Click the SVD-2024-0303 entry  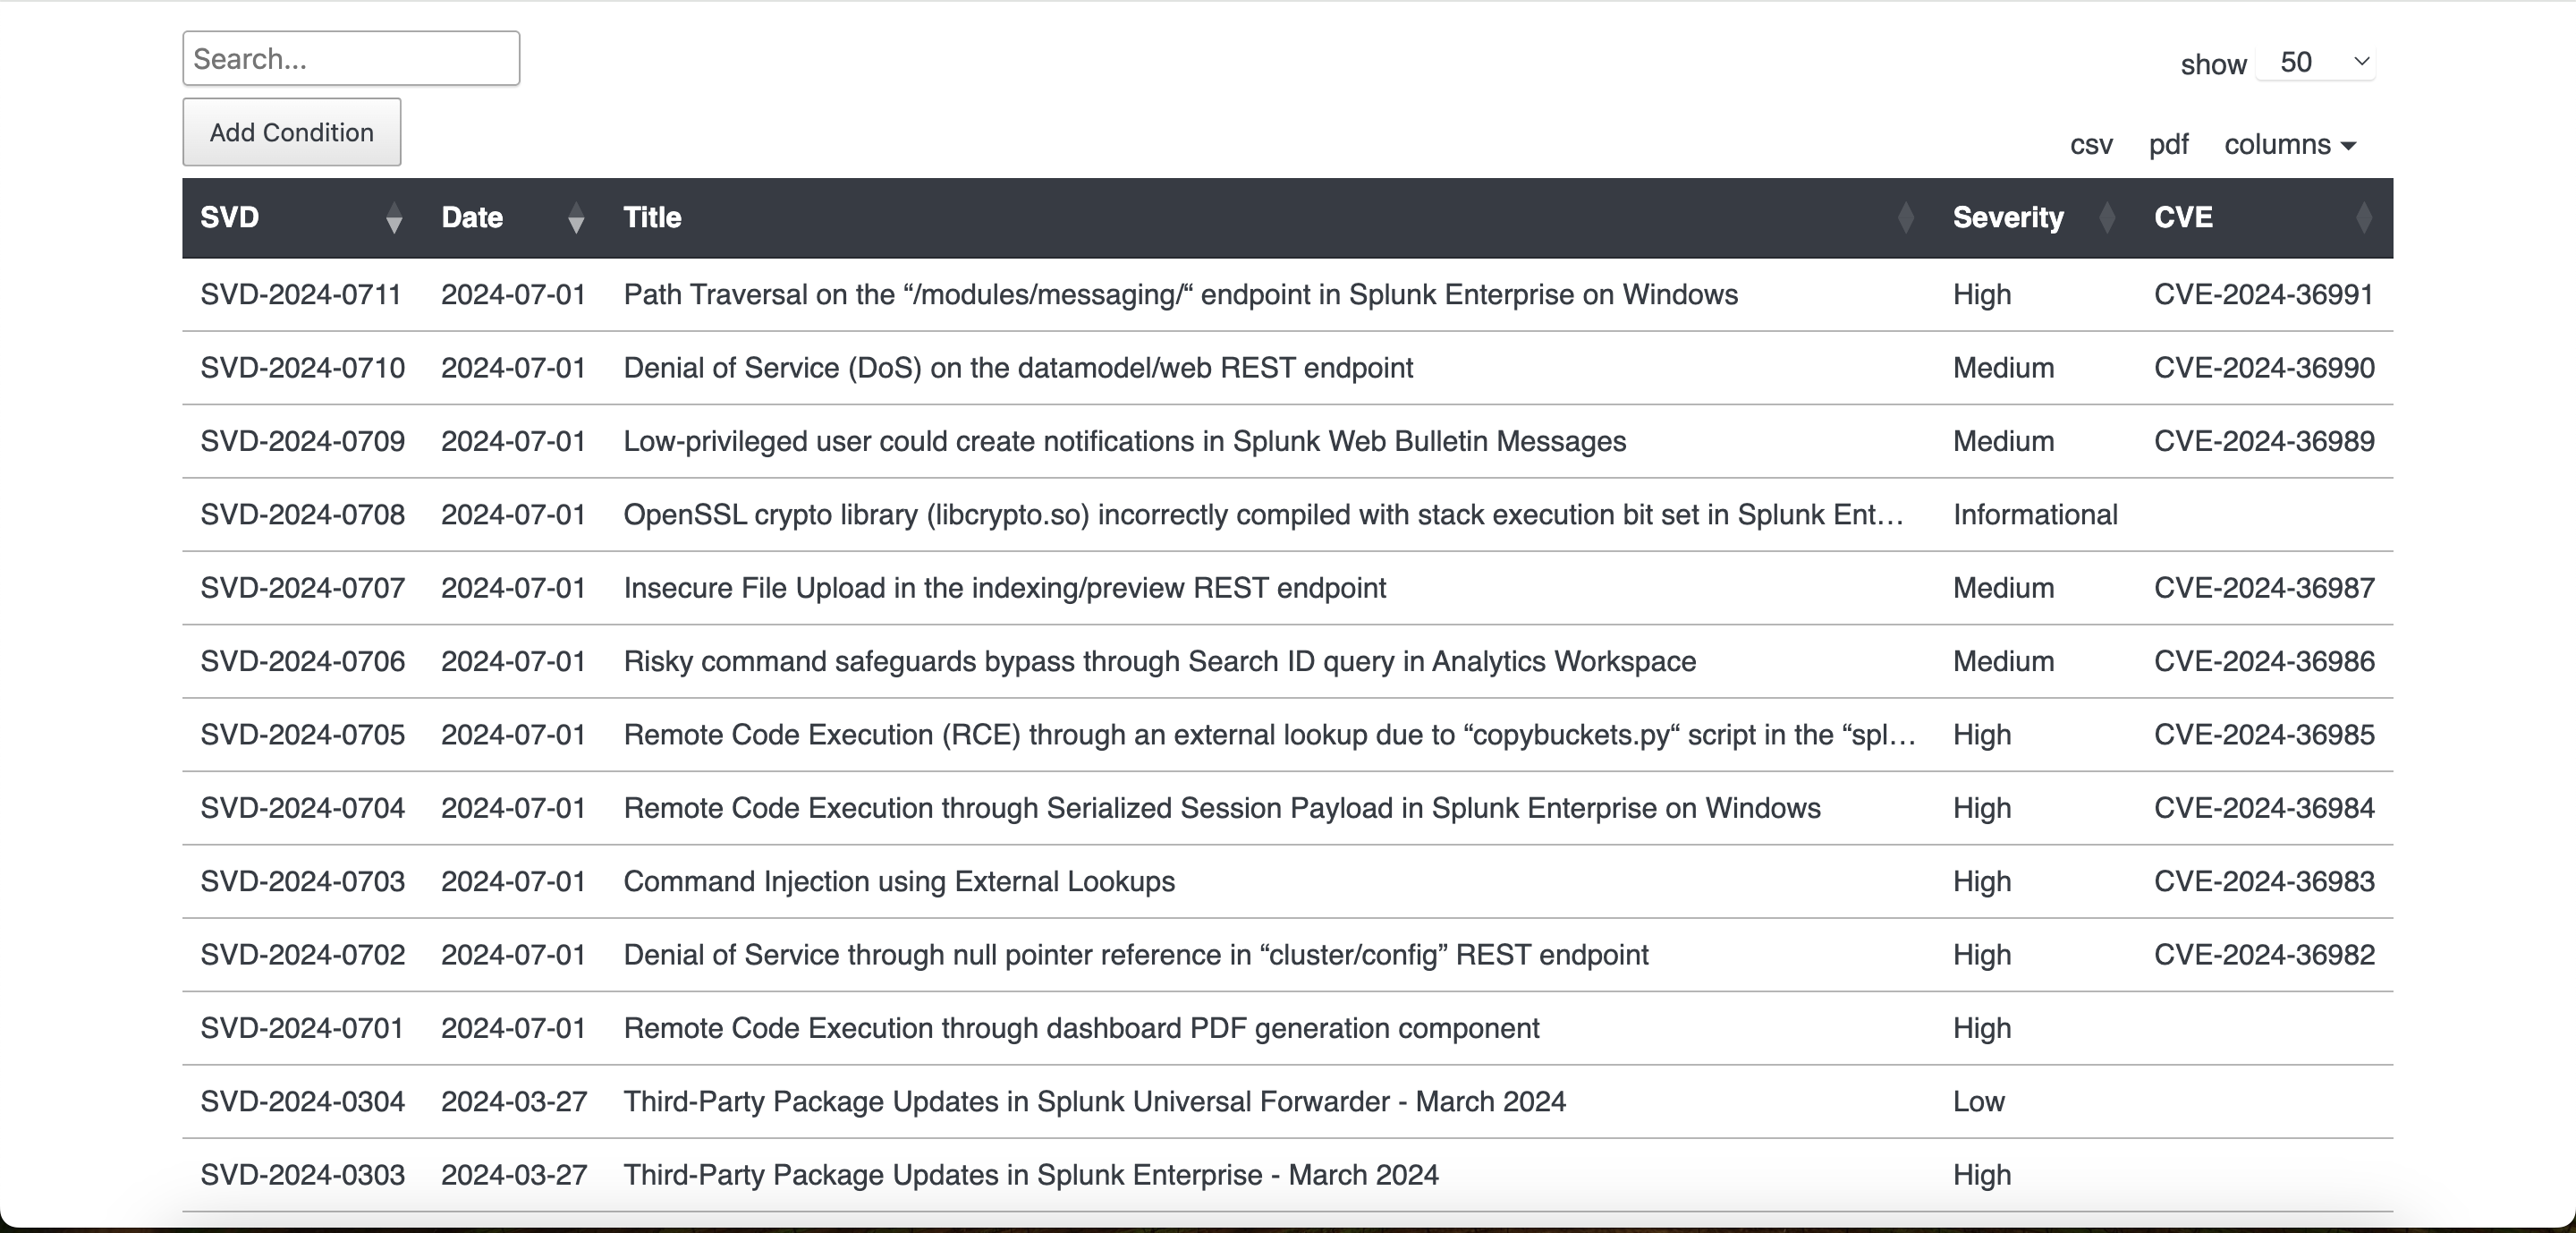(302, 1175)
